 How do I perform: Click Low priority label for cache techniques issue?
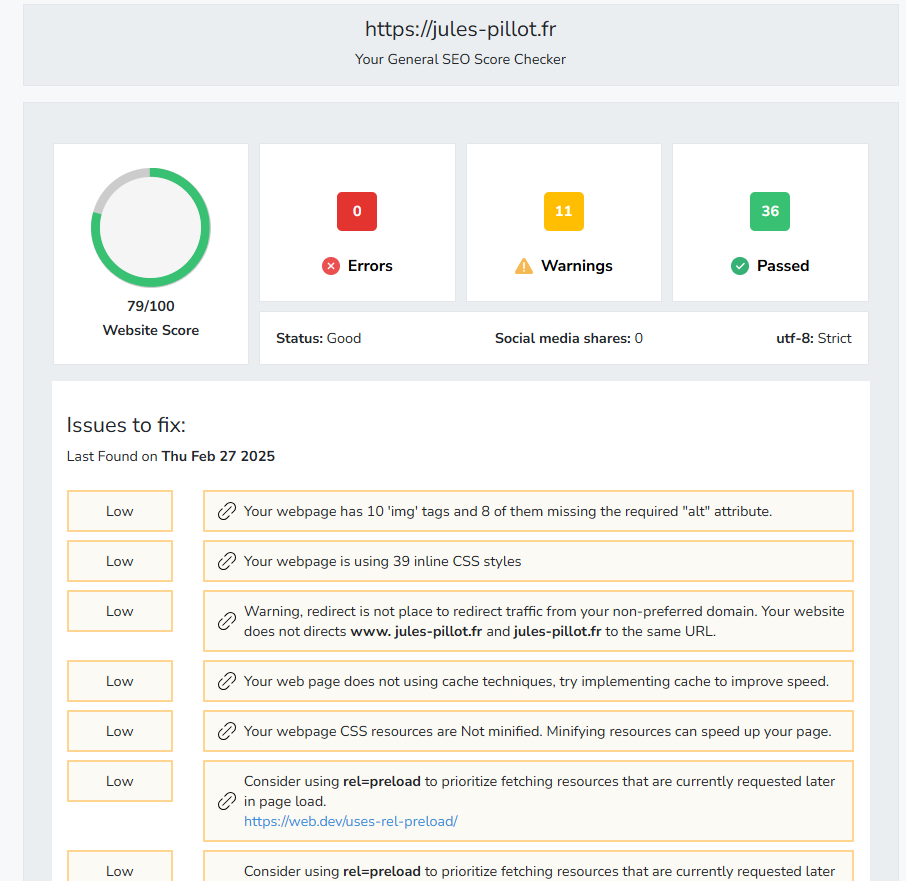[x=120, y=681]
